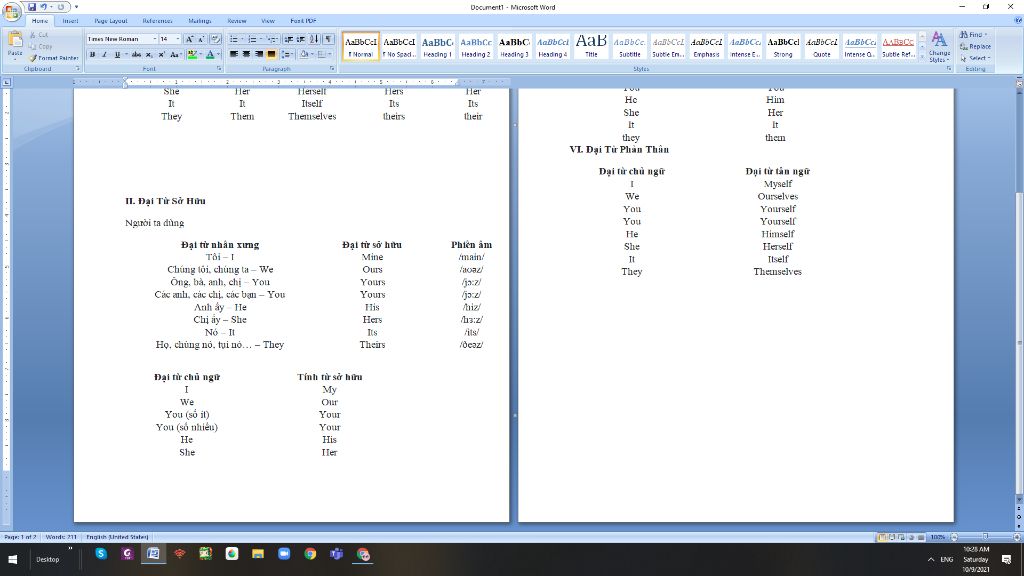1024x576 pixels.
Task: Apply text highlight color
Action: tap(192, 54)
